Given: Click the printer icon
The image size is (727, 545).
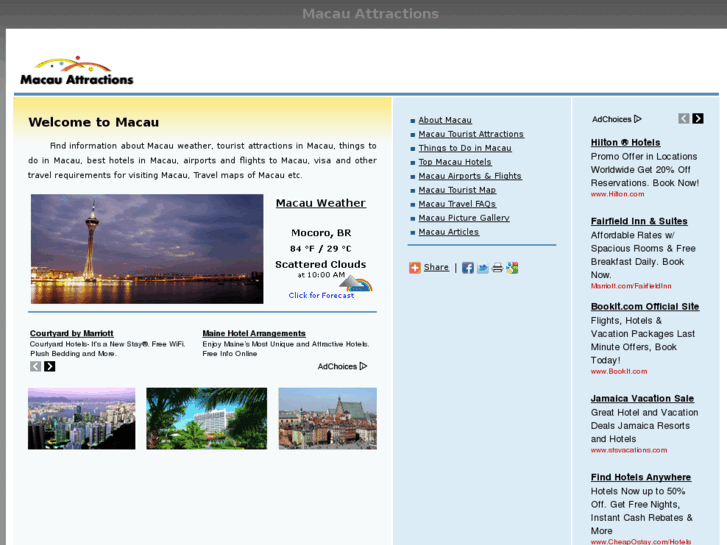Looking at the screenshot, I should pyautogui.click(x=497, y=268).
